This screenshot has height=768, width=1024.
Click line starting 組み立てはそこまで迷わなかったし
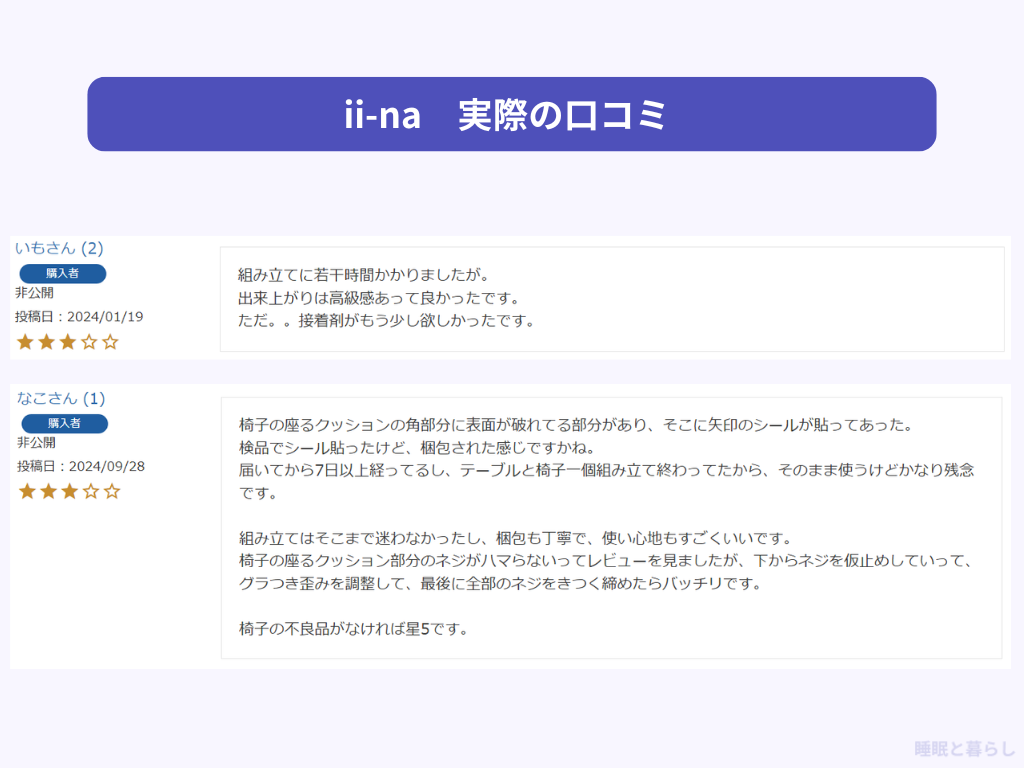pyautogui.click(x=516, y=538)
